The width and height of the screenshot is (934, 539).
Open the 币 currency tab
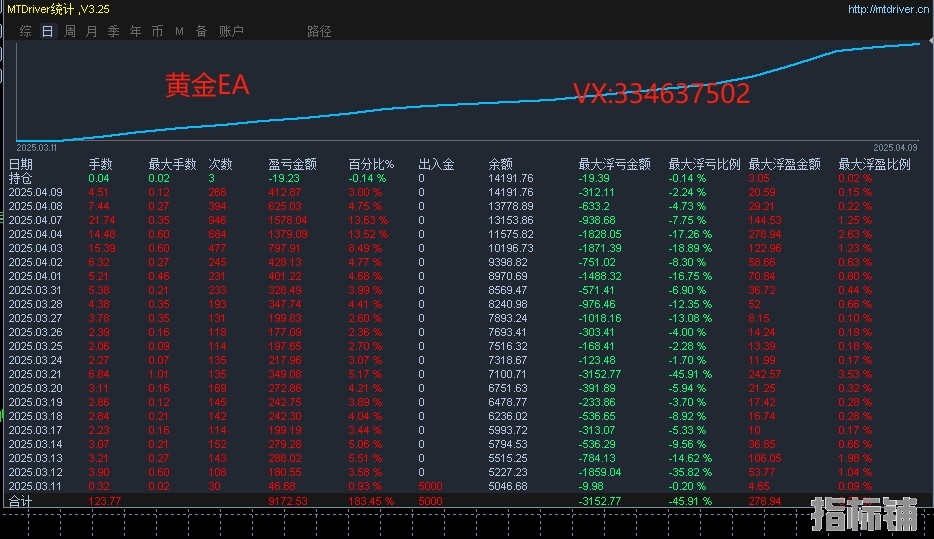click(157, 31)
